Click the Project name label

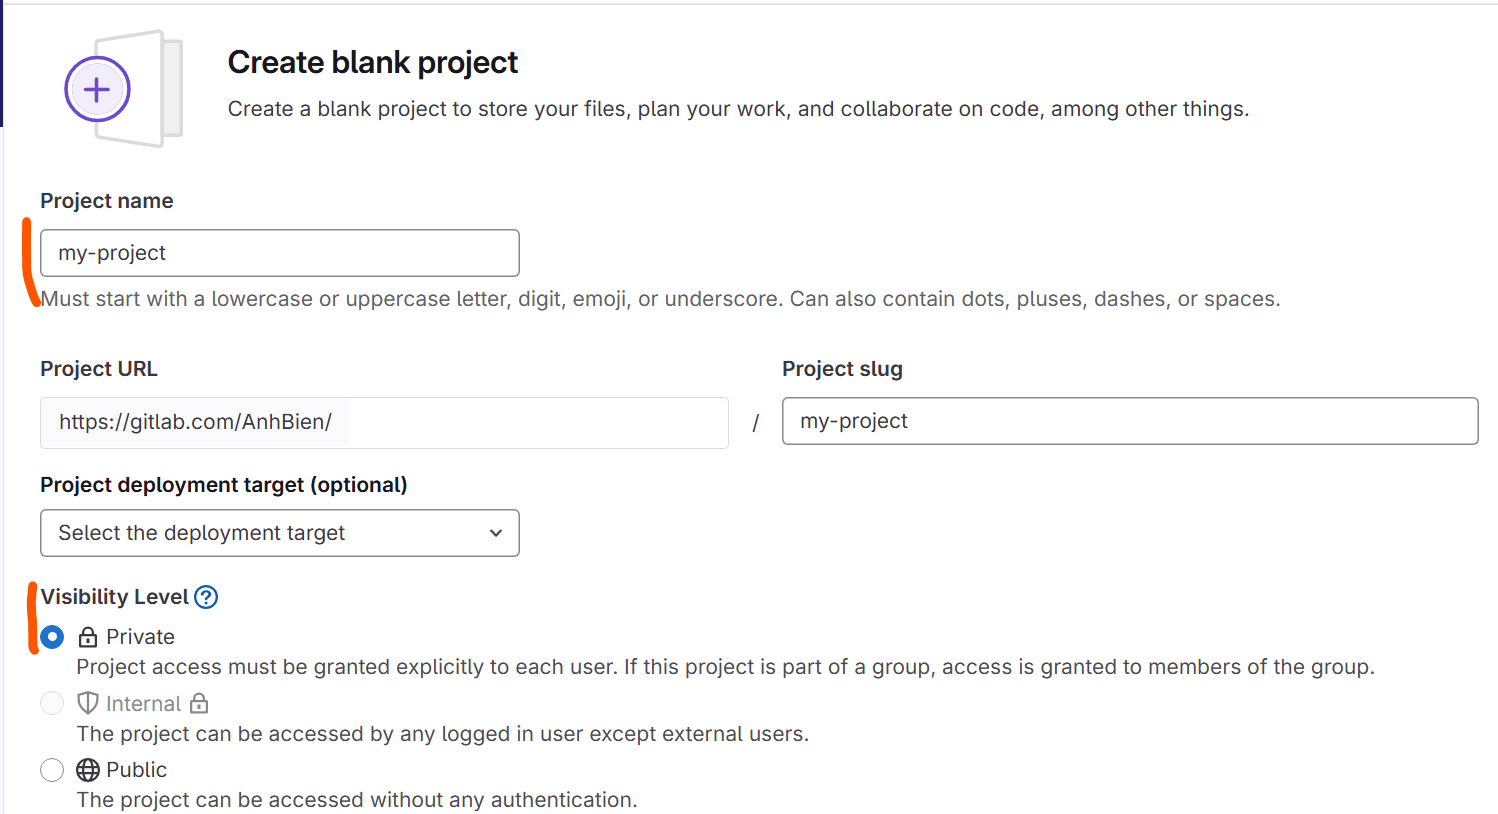pos(106,201)
